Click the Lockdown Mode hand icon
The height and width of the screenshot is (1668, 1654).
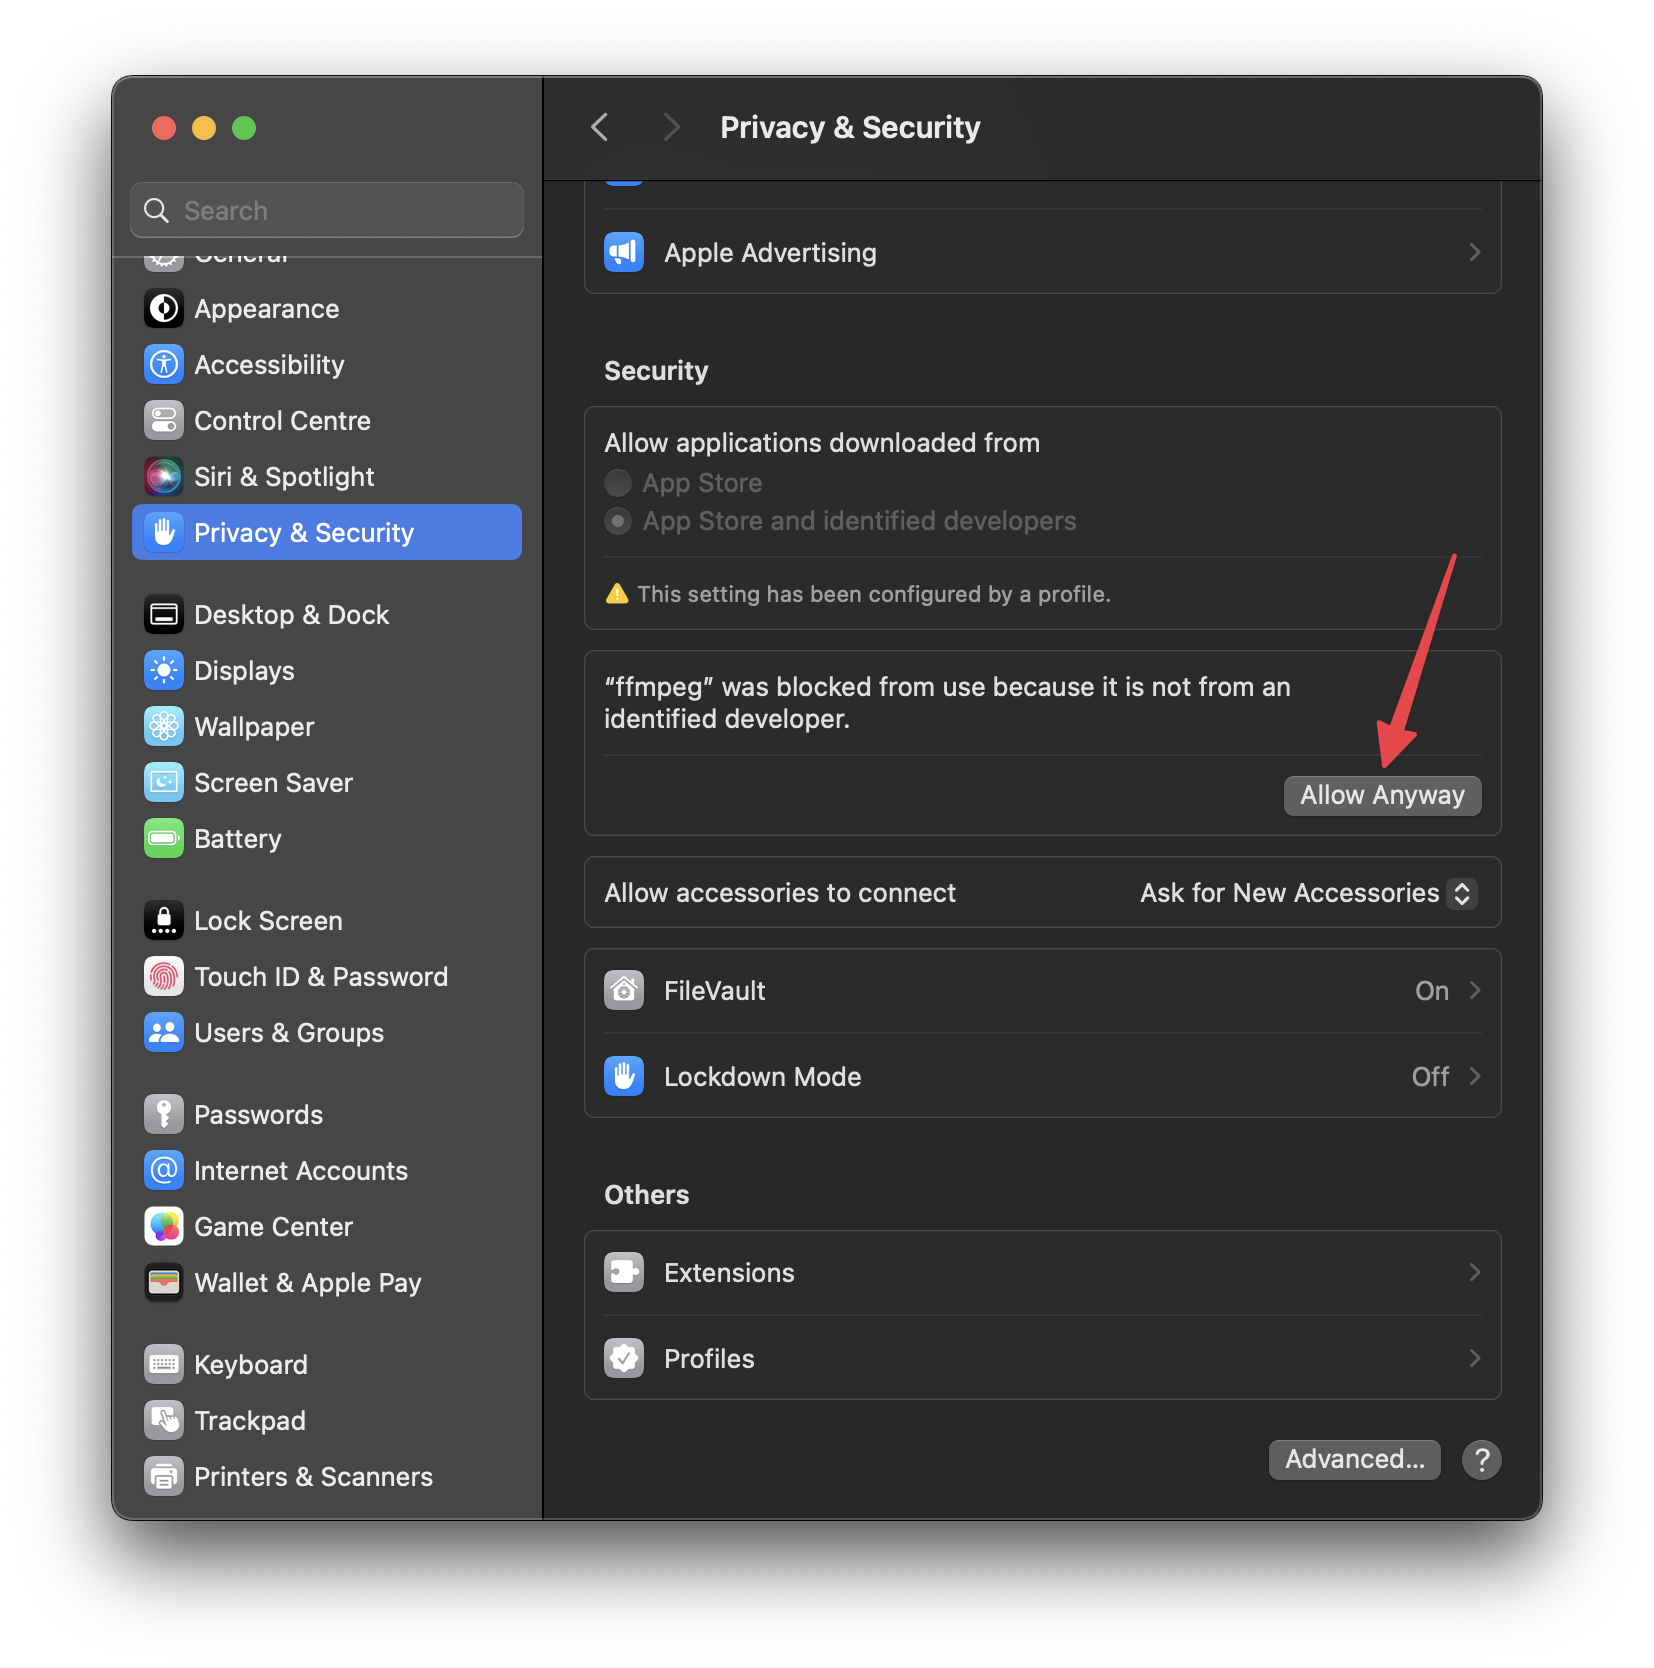(624, 1077)
